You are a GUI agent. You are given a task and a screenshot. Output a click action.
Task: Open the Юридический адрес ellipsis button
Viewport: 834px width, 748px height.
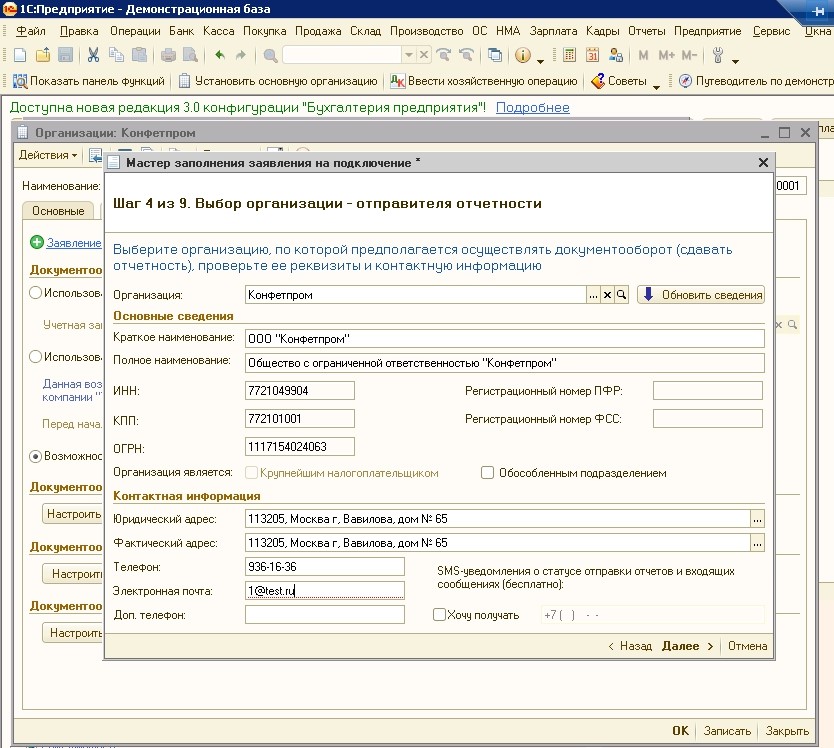tap(757, 519)
